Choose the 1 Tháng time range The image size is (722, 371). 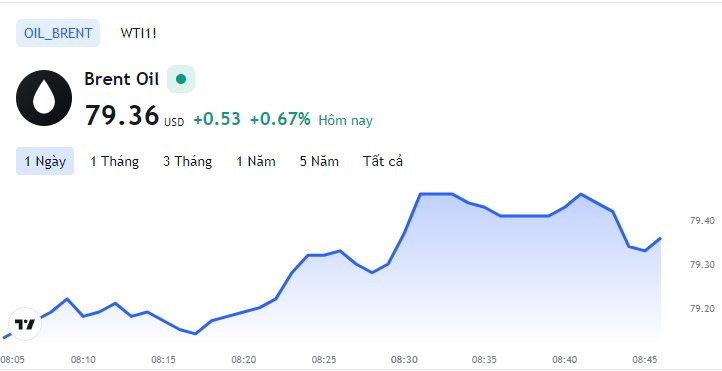pyautogui.click(x=115, y=162)
